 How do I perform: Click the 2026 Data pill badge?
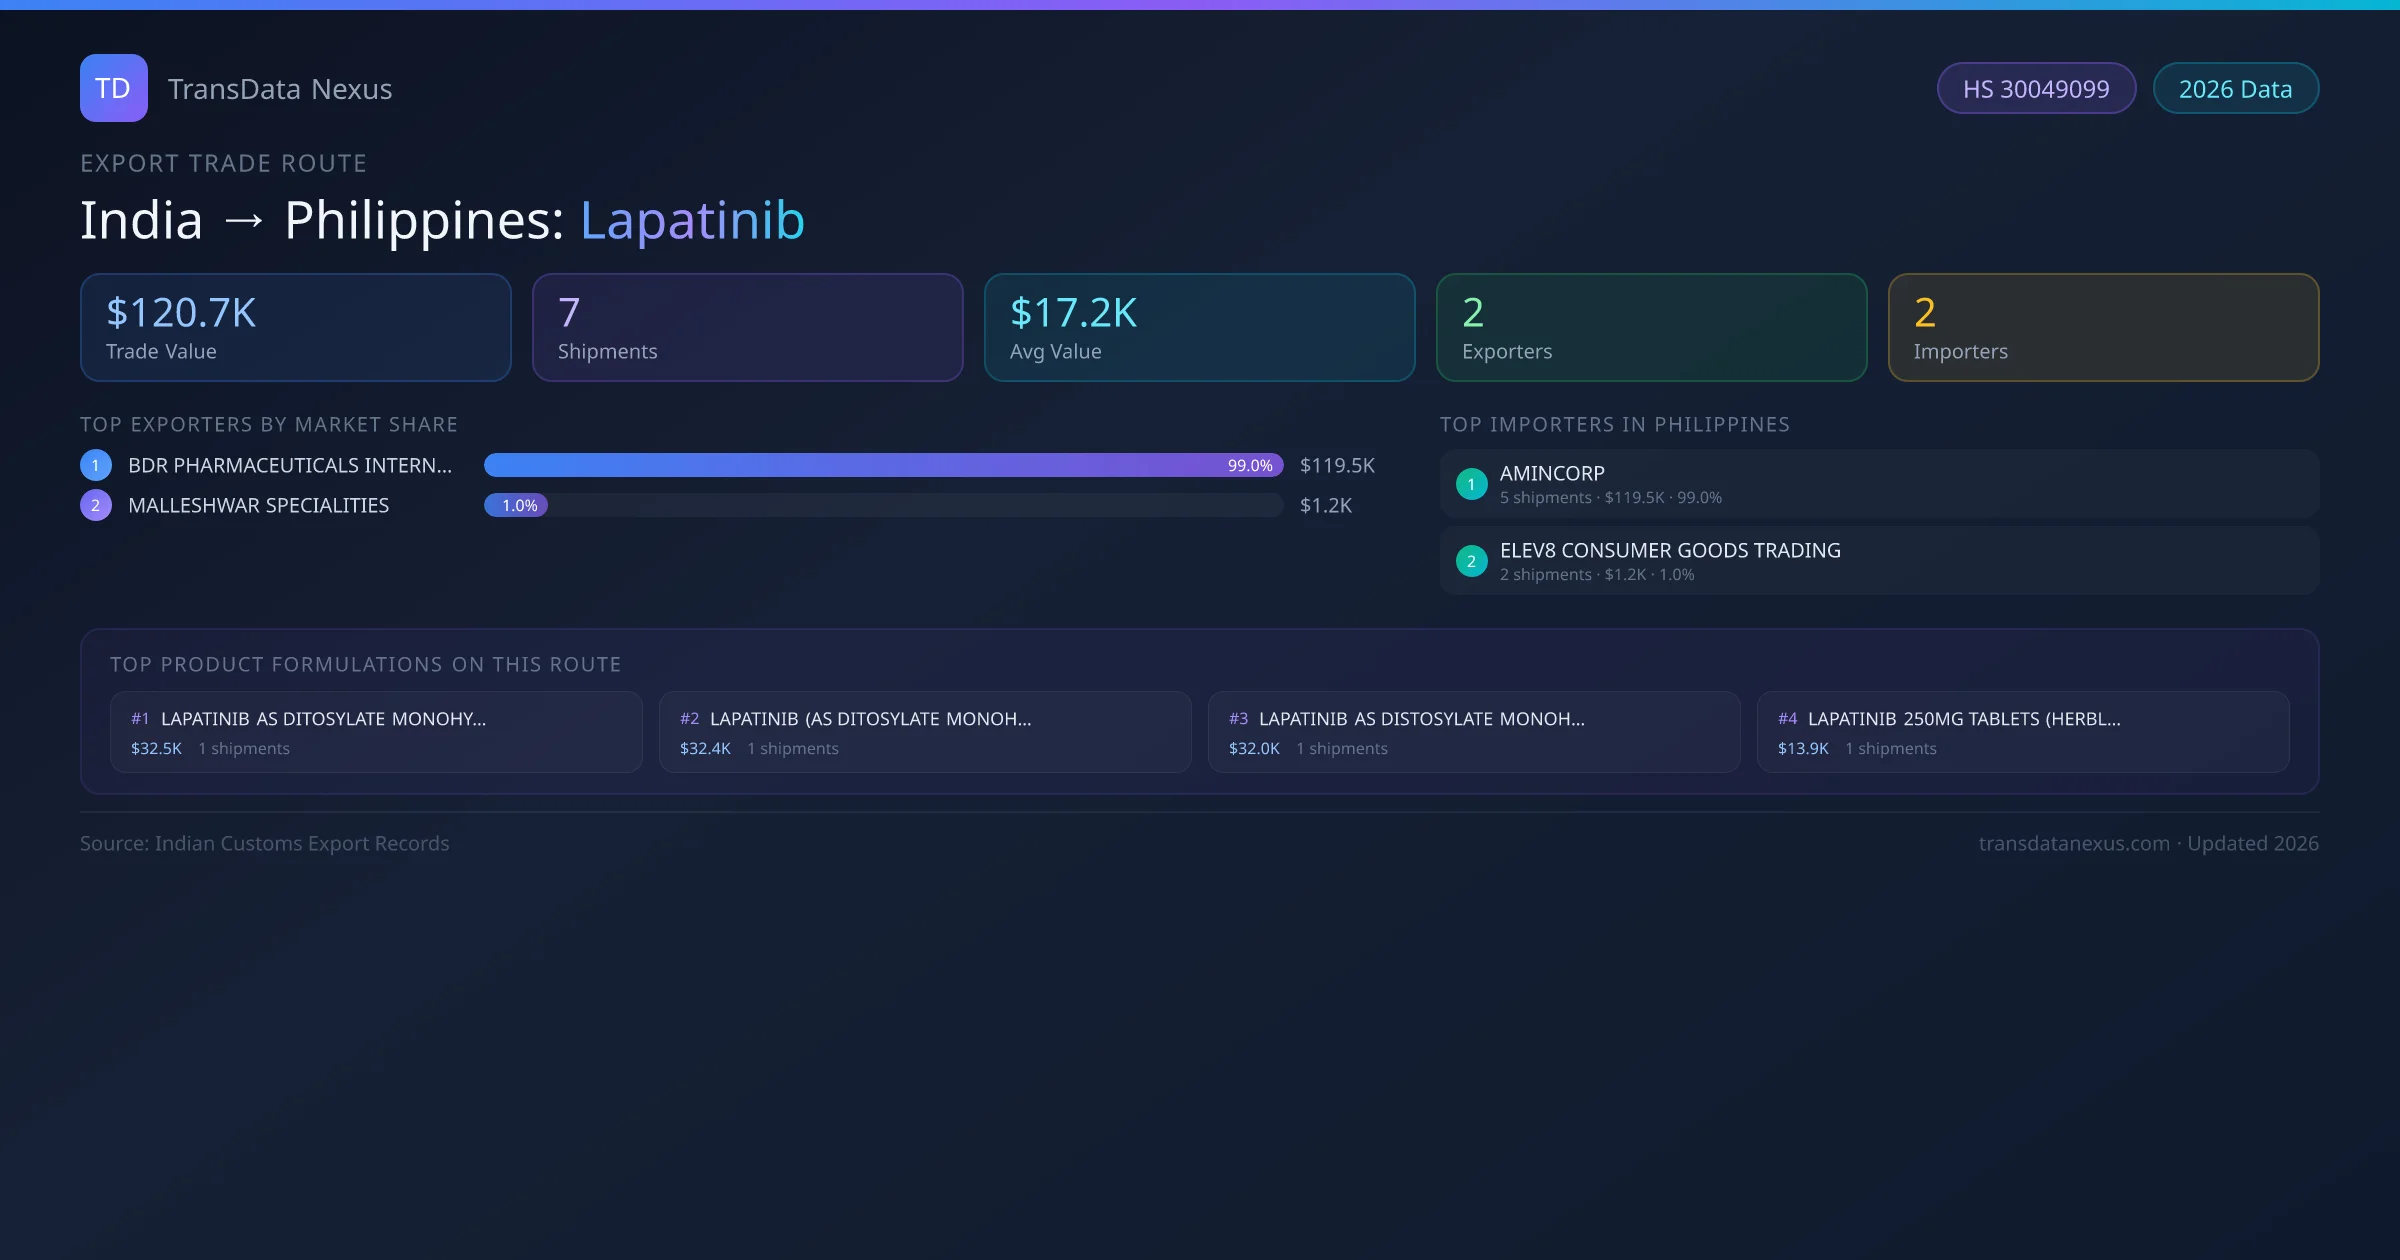coord(2235,89)
